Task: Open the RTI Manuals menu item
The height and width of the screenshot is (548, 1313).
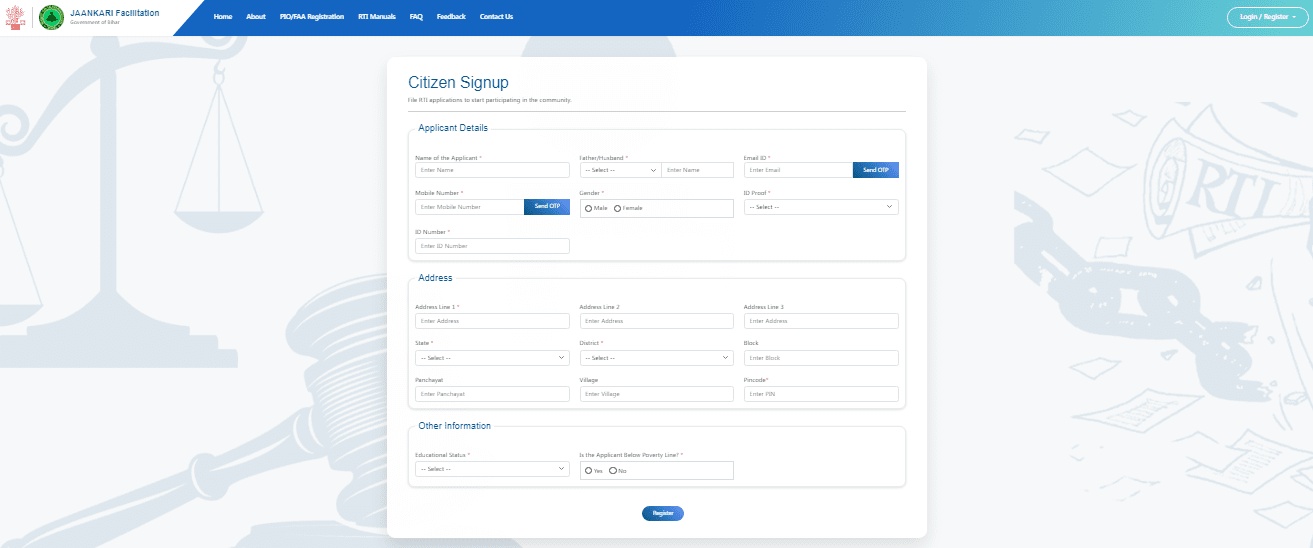Action: pos(377,17)
